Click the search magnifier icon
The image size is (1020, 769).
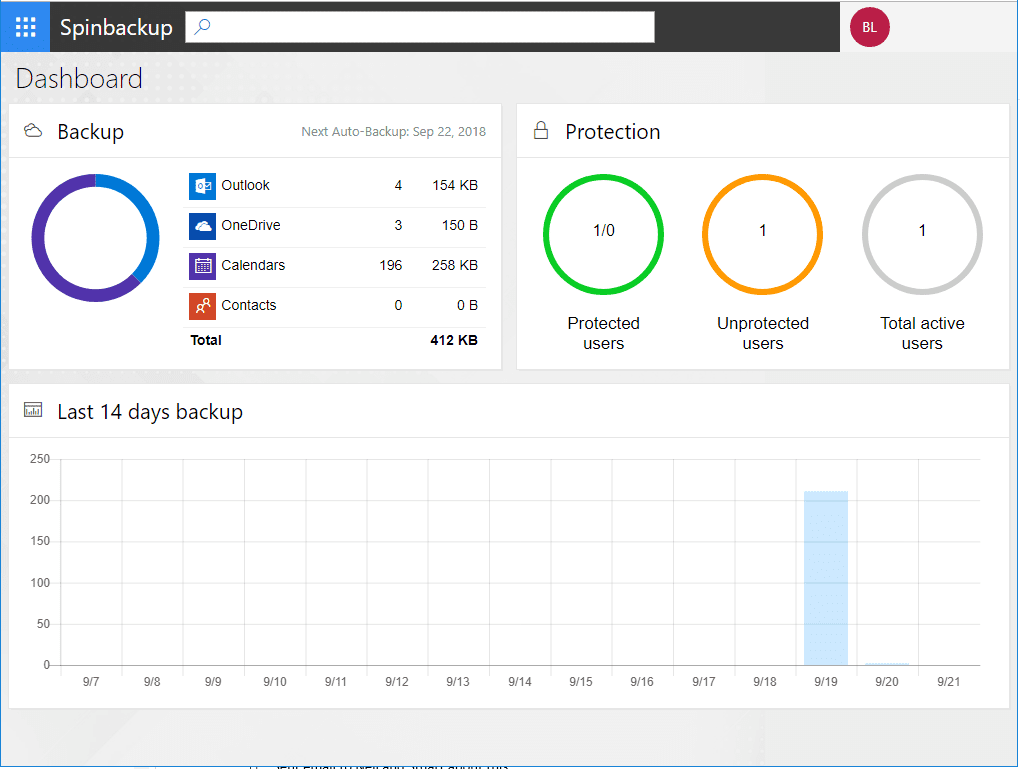click(x=202, y=27)
